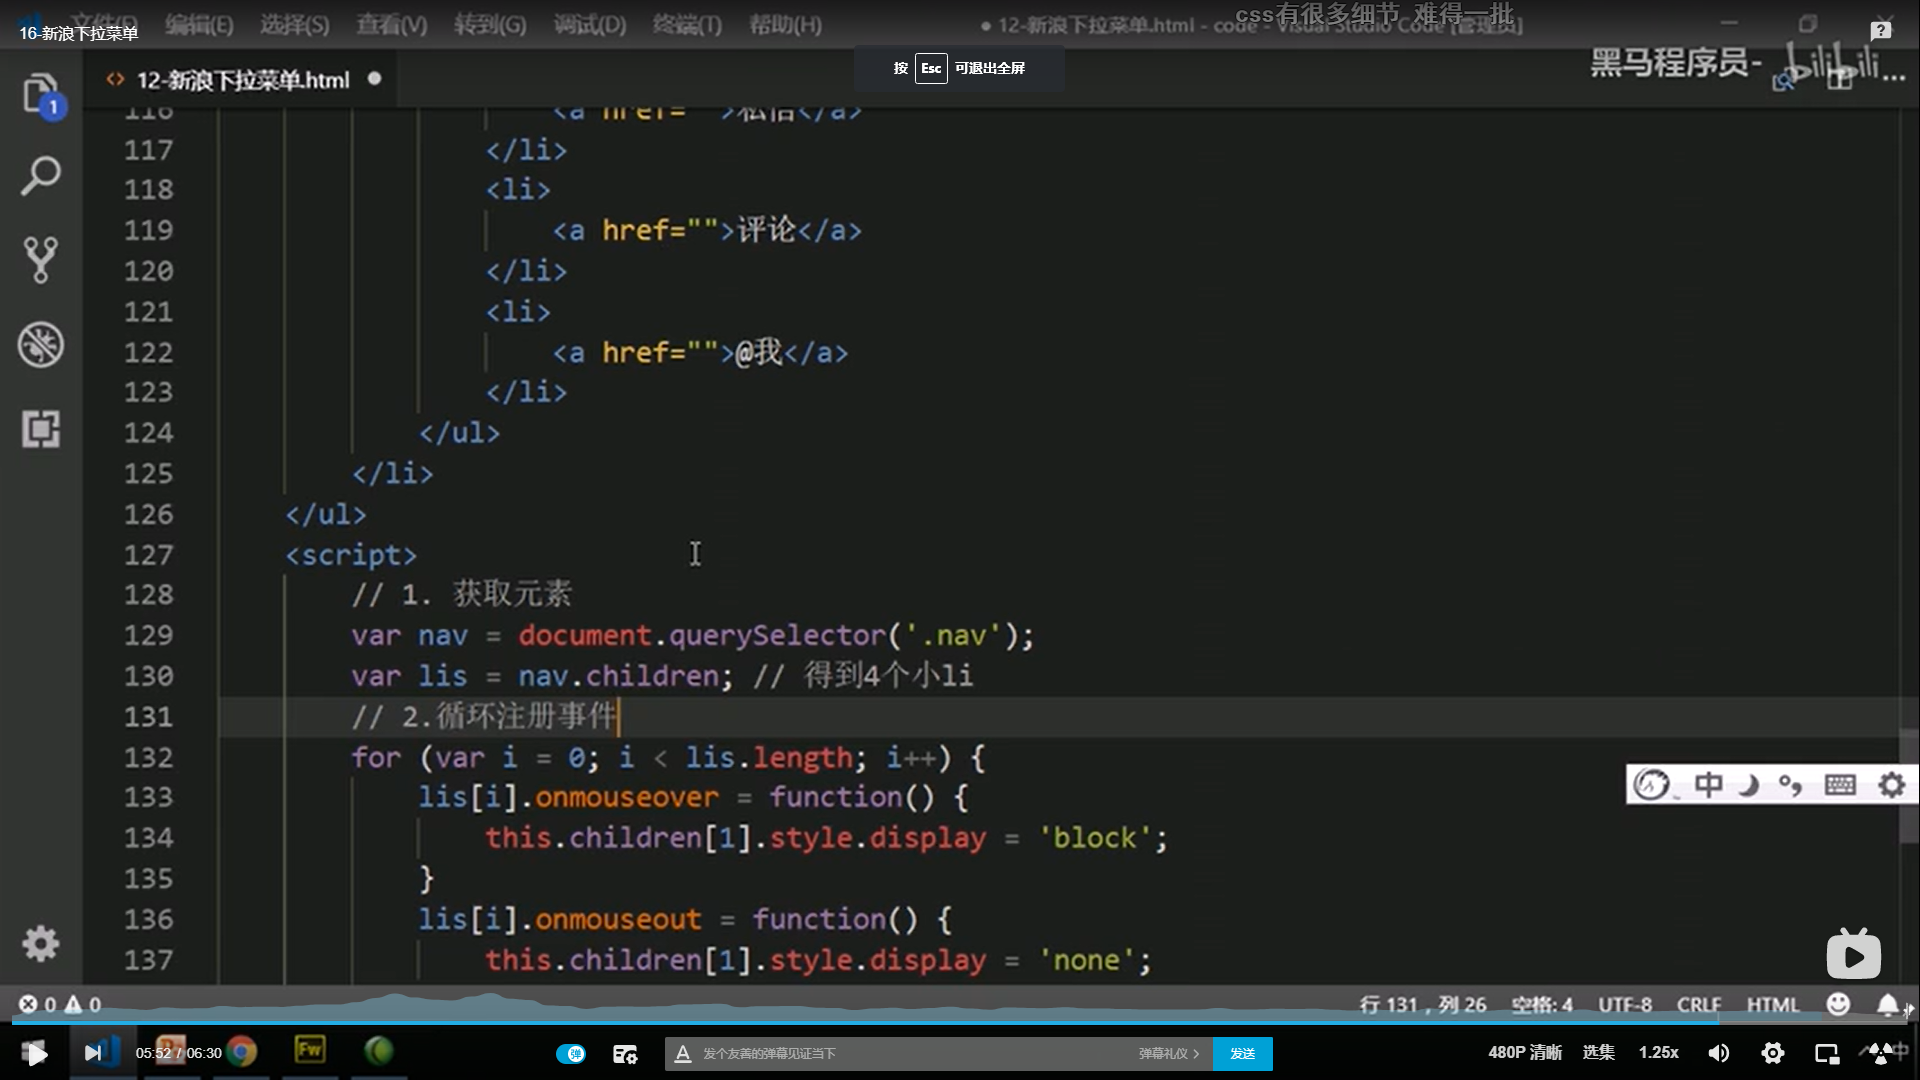Open the Explorer panel in activity bar
This screenshot has height=1080, width=1920.
tap(40, 95)
